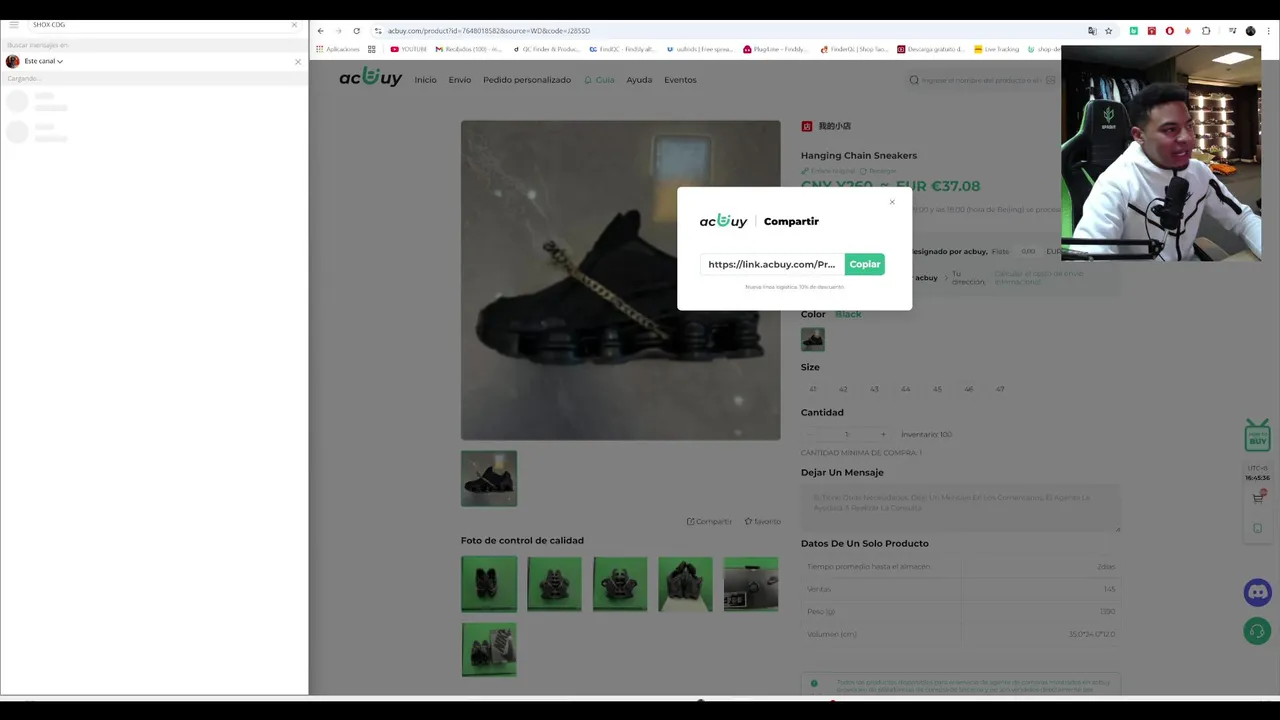The height and width of the screenshot is (720, 1280).
Task: Go back in the browser
Action: [x=320, y=31]
